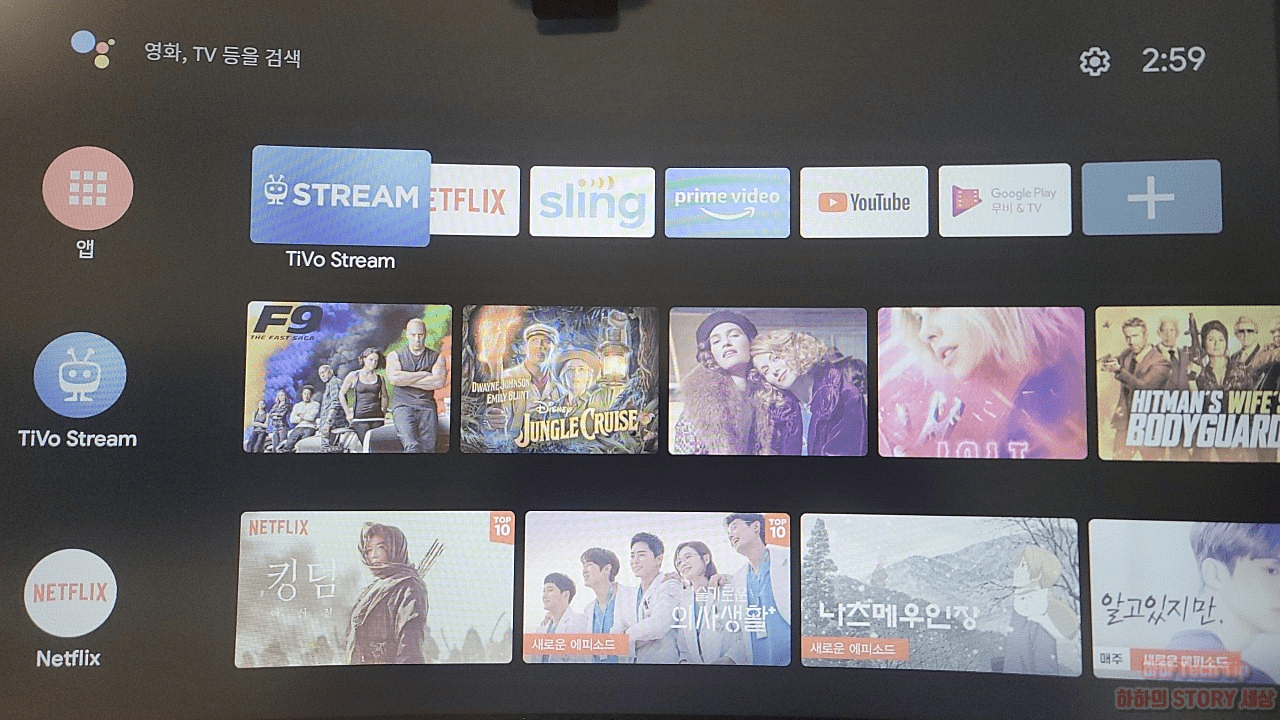1280x720 pixels.
Task: Open the pink Jolt movie poster
Action: point(982,383)
